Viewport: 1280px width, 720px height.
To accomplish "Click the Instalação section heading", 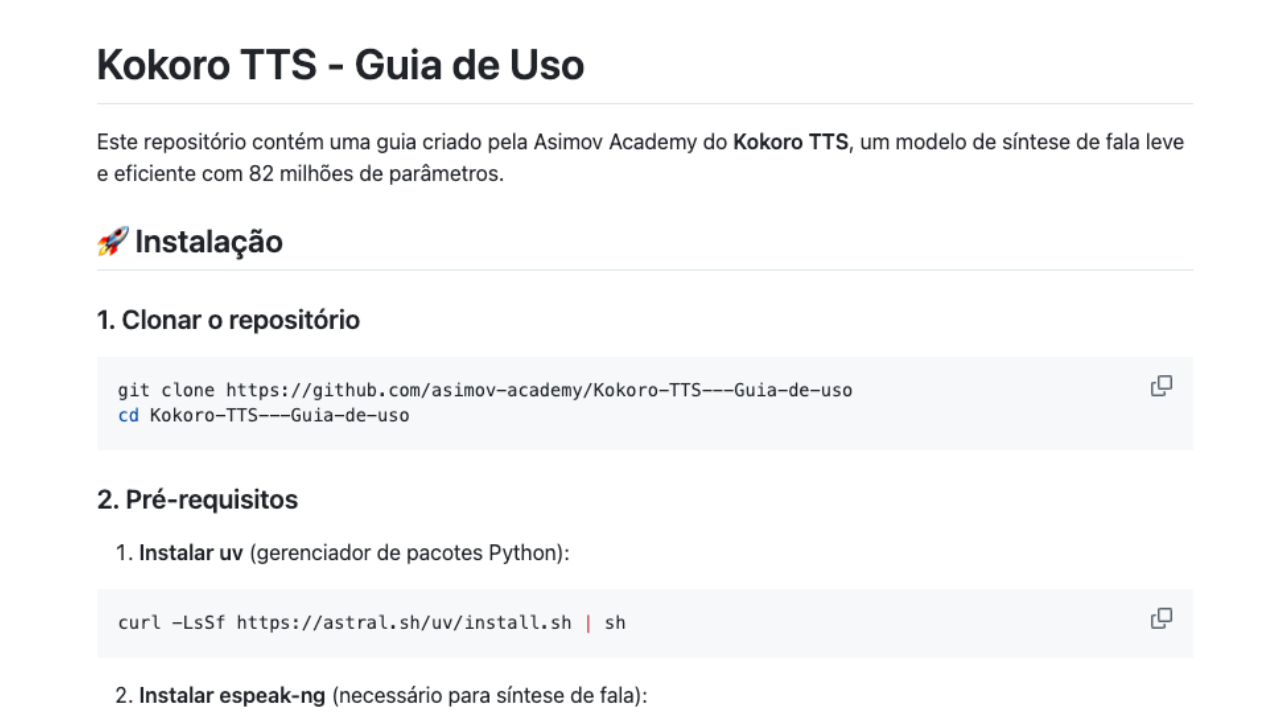I will 208,242.
